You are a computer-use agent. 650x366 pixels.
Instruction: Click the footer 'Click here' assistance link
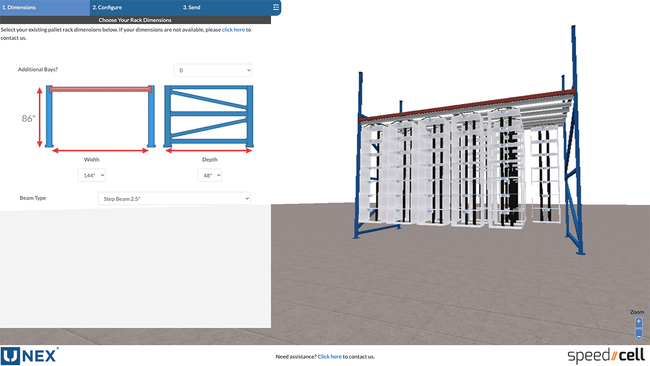click(x=330, y=356)
